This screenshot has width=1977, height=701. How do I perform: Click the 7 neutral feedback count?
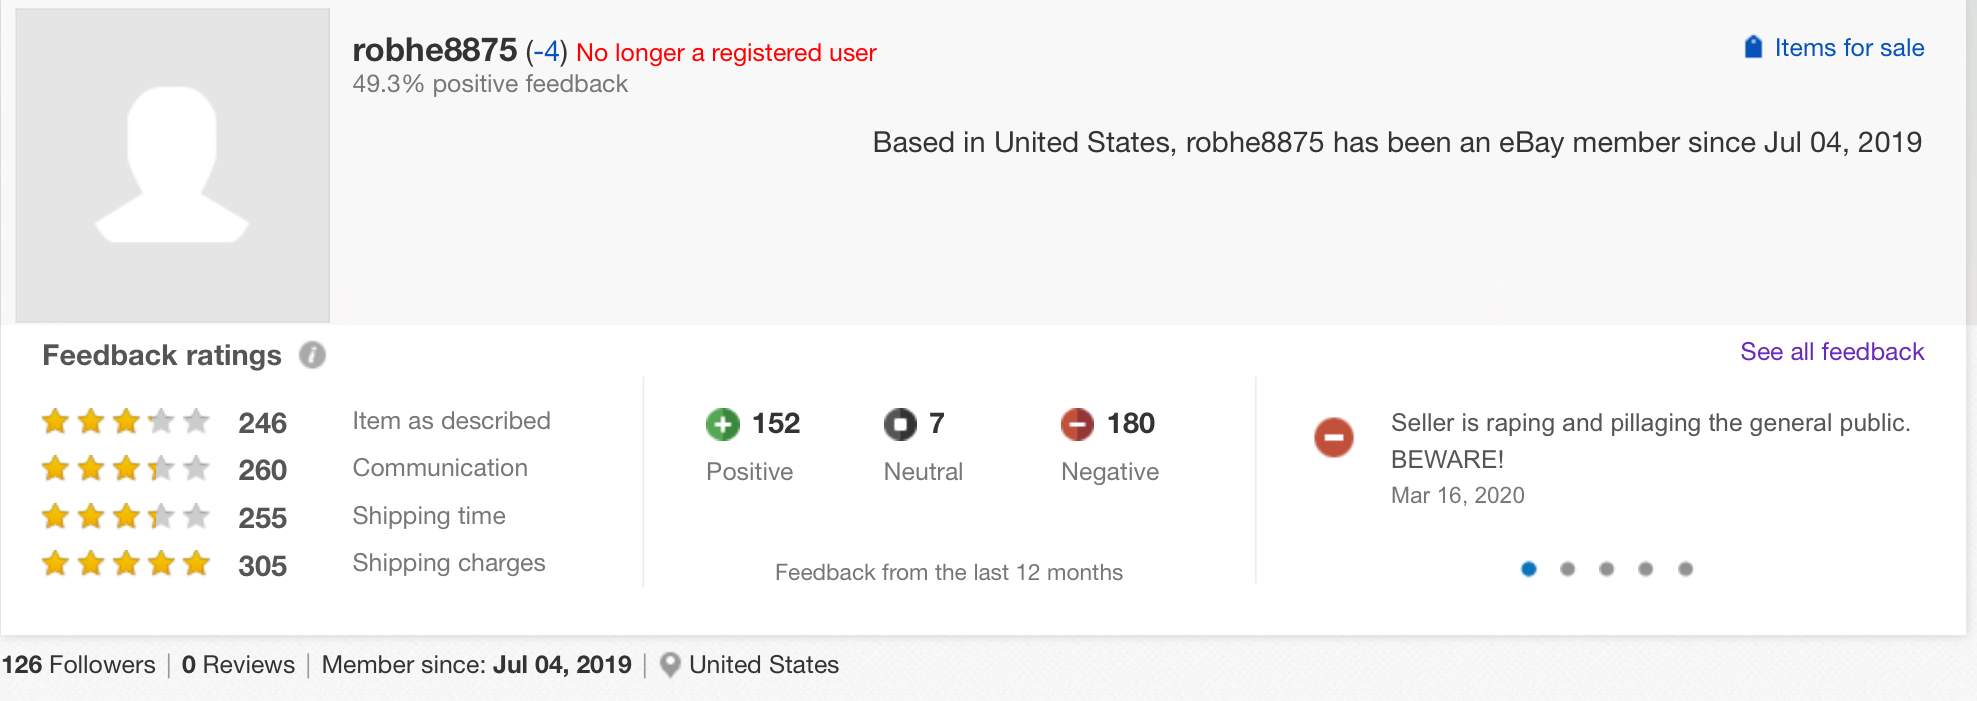(x=937, y=423)
